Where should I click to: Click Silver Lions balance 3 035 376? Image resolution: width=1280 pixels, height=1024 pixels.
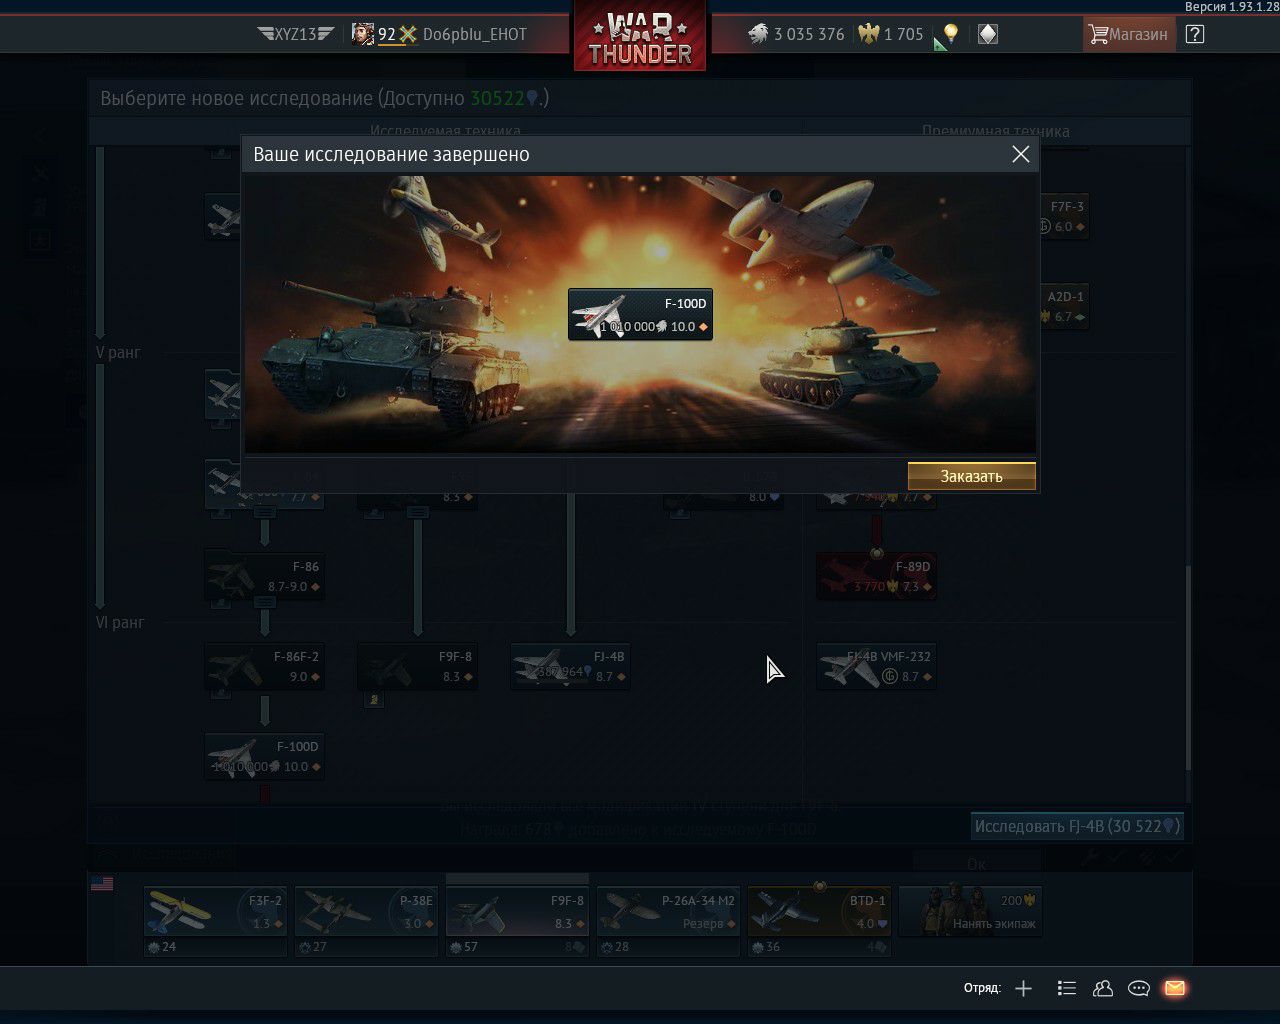797,34
